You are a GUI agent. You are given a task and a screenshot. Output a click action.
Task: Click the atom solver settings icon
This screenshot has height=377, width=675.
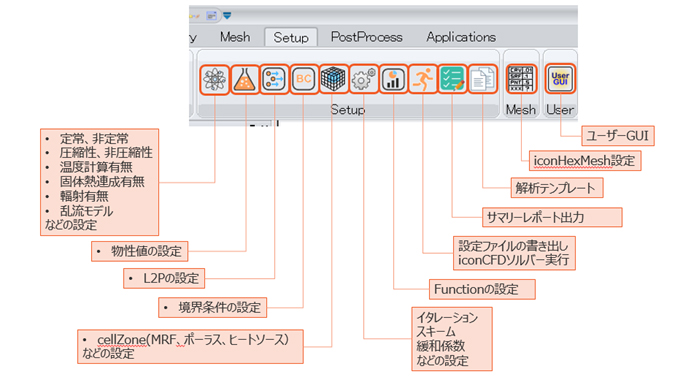tap(214, 80)
